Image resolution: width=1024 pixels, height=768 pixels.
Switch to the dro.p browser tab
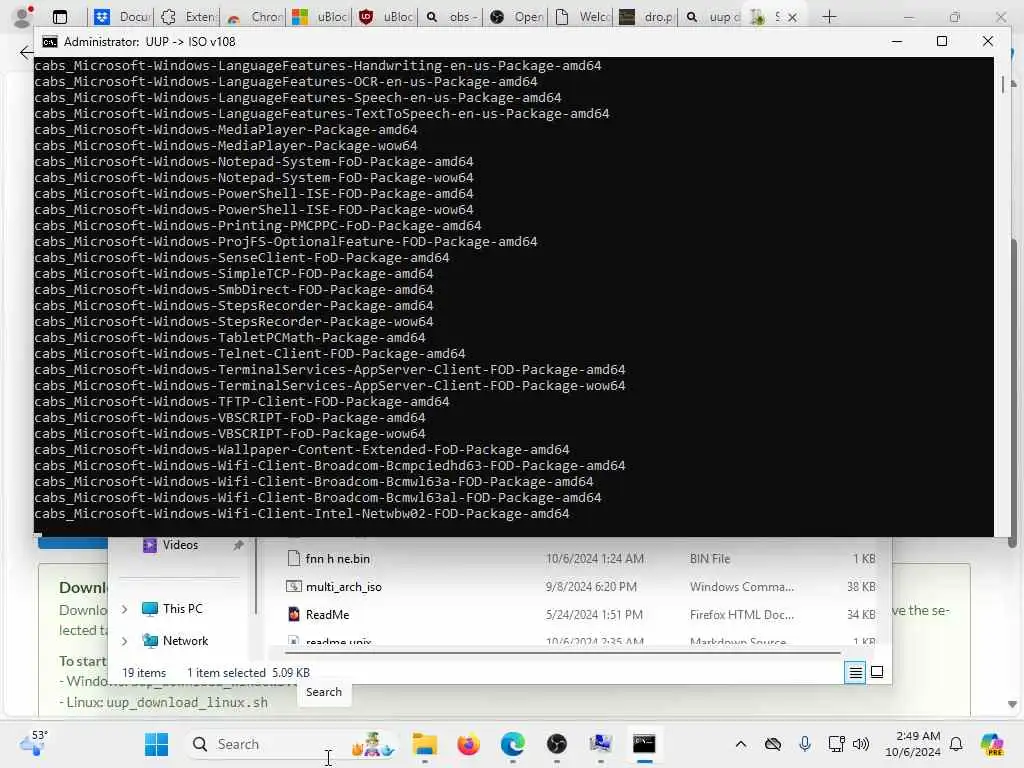coord(647,17)
